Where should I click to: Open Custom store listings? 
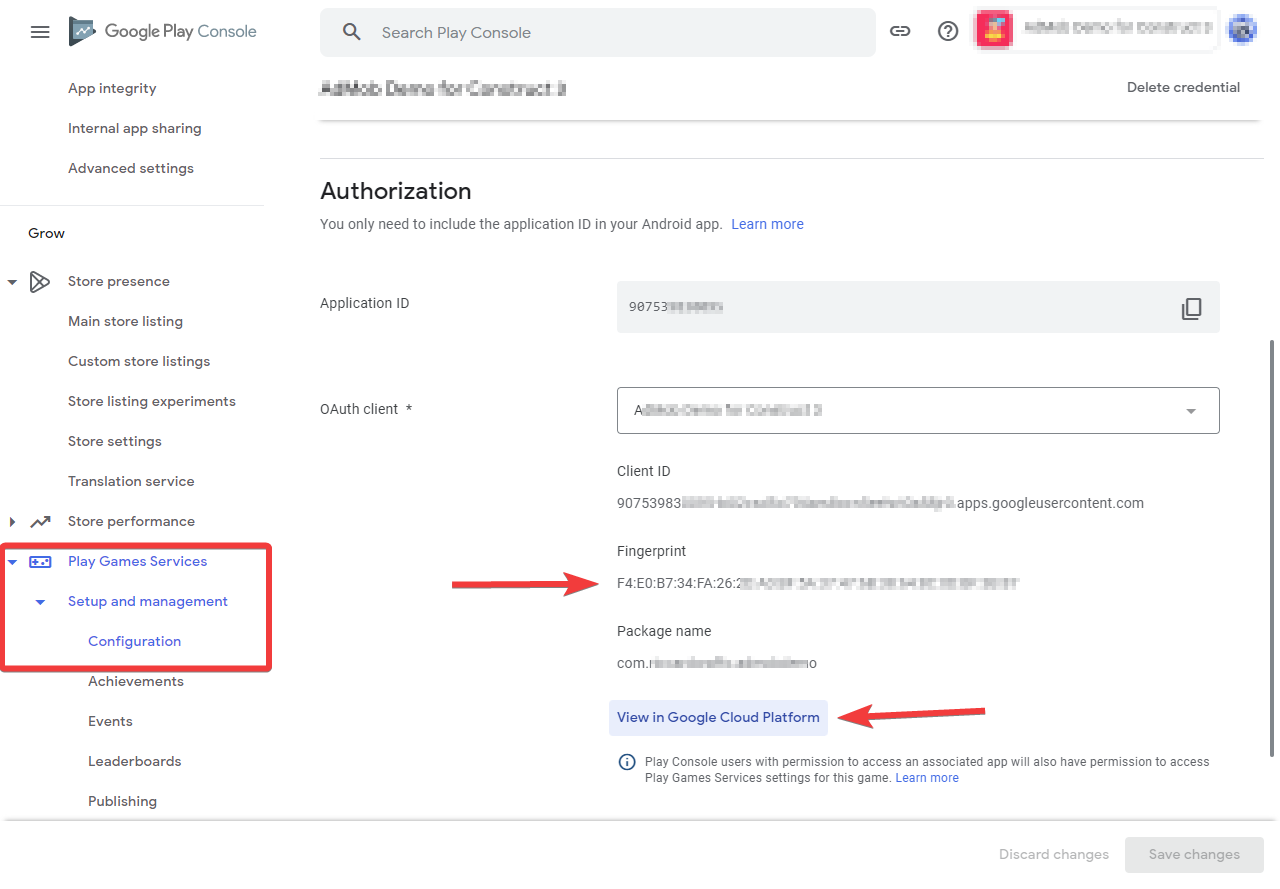pos(139,361)
